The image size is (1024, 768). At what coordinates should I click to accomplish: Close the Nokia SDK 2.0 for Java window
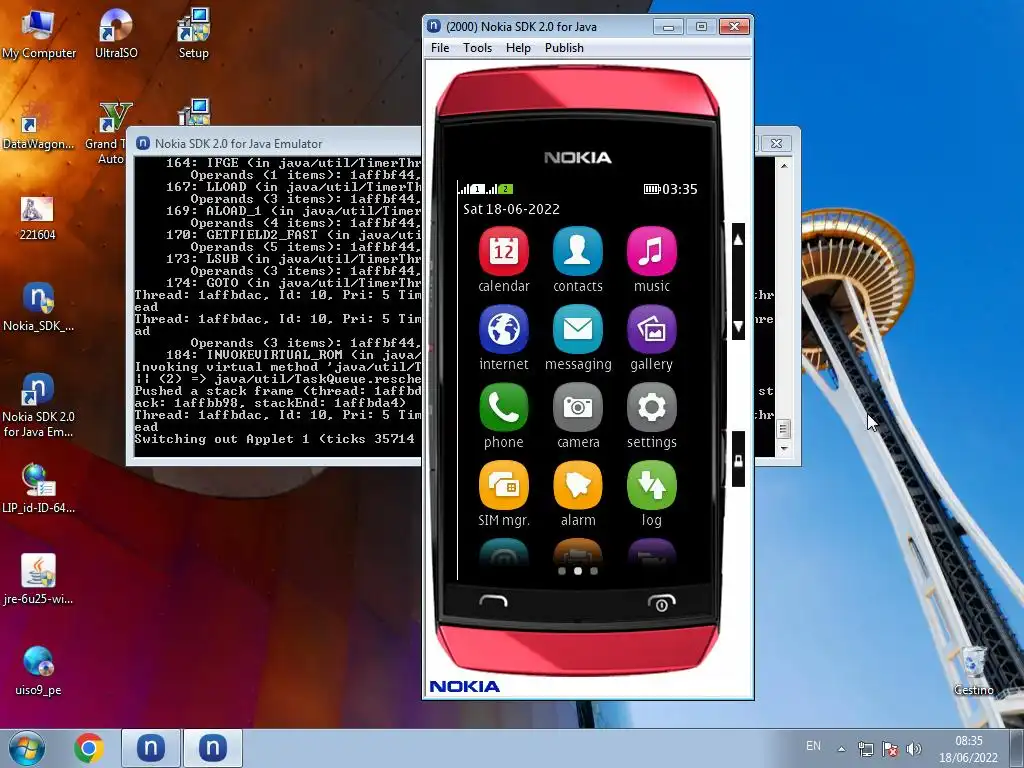pos(734,27)
